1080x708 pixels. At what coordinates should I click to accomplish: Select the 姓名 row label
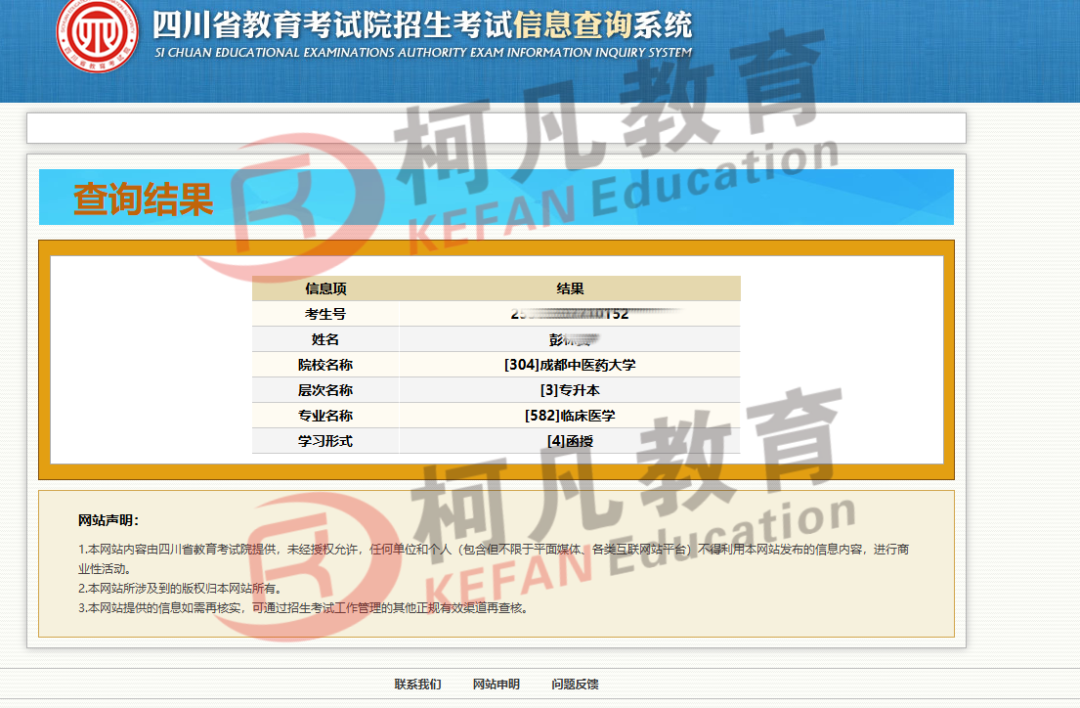[325, 340]
